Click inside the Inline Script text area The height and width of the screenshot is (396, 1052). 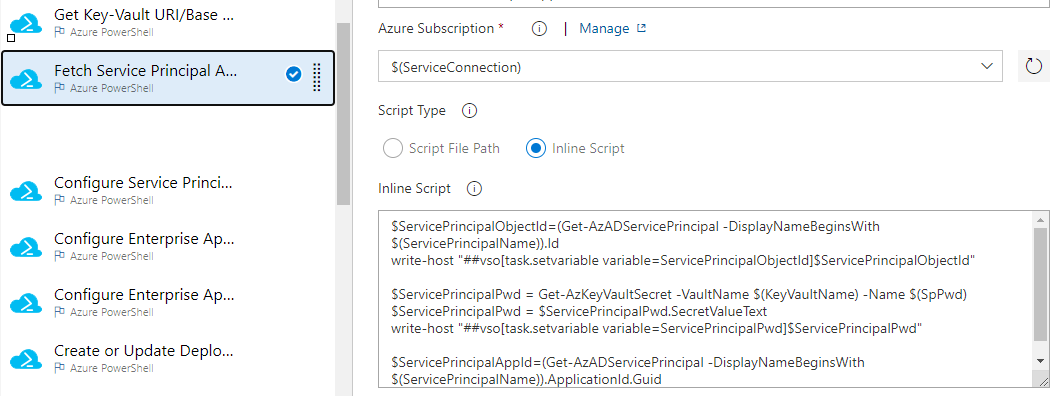(x=706, y=299)
